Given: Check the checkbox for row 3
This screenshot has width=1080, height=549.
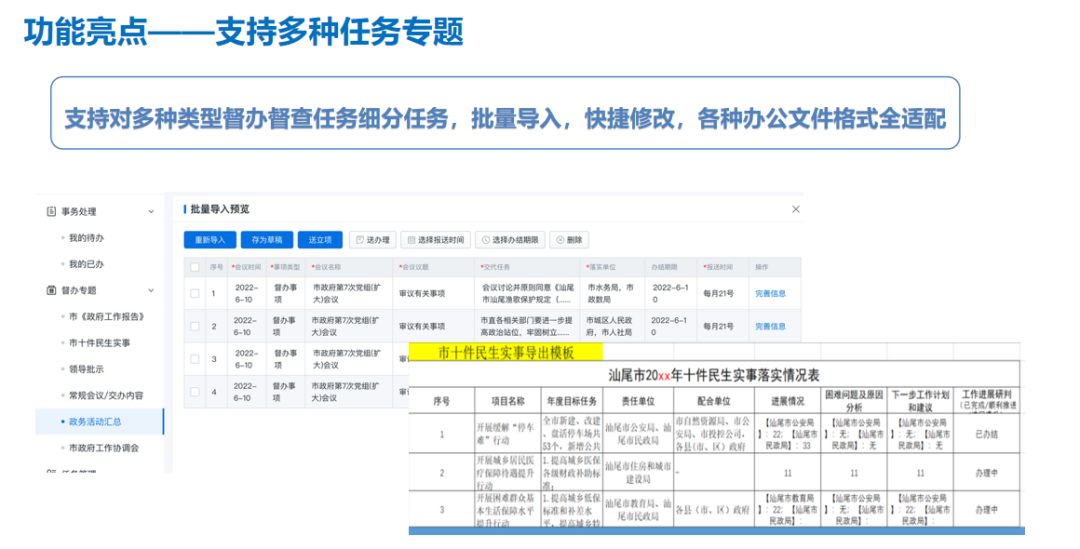Looking at the screenshot, I should click(195, 359).
